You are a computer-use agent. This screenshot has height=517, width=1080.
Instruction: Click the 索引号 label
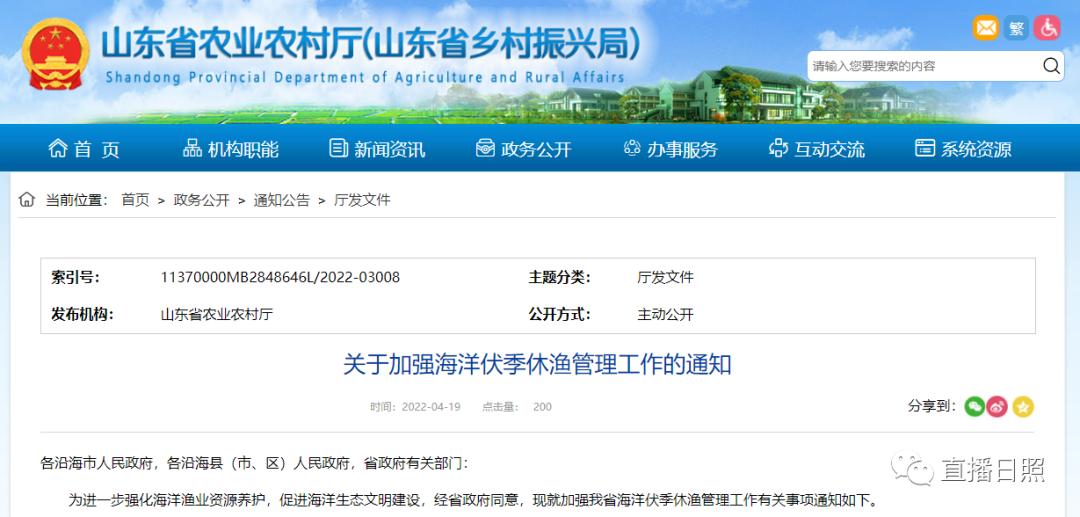[75, 277]
